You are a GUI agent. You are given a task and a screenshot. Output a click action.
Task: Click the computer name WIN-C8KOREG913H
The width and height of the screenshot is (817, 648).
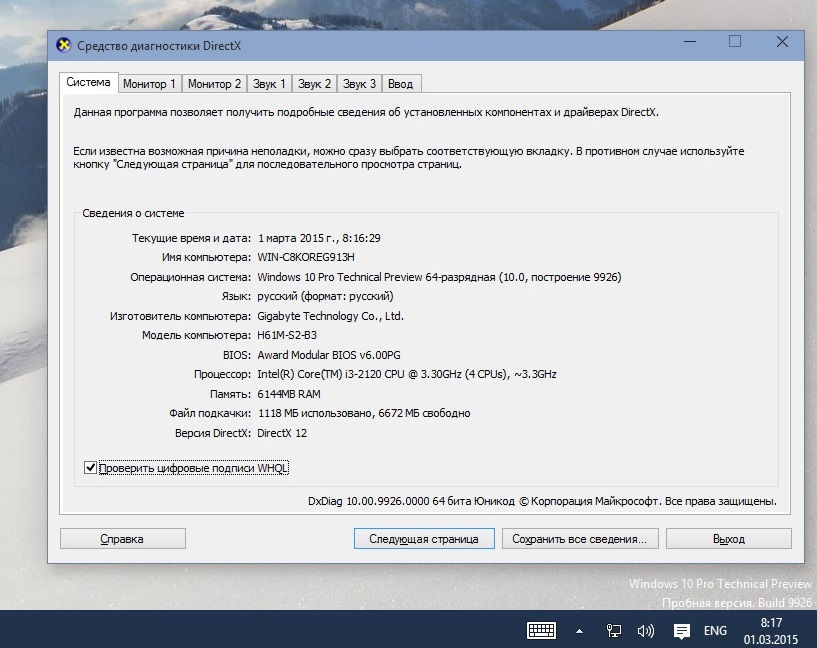coord(306,257)
